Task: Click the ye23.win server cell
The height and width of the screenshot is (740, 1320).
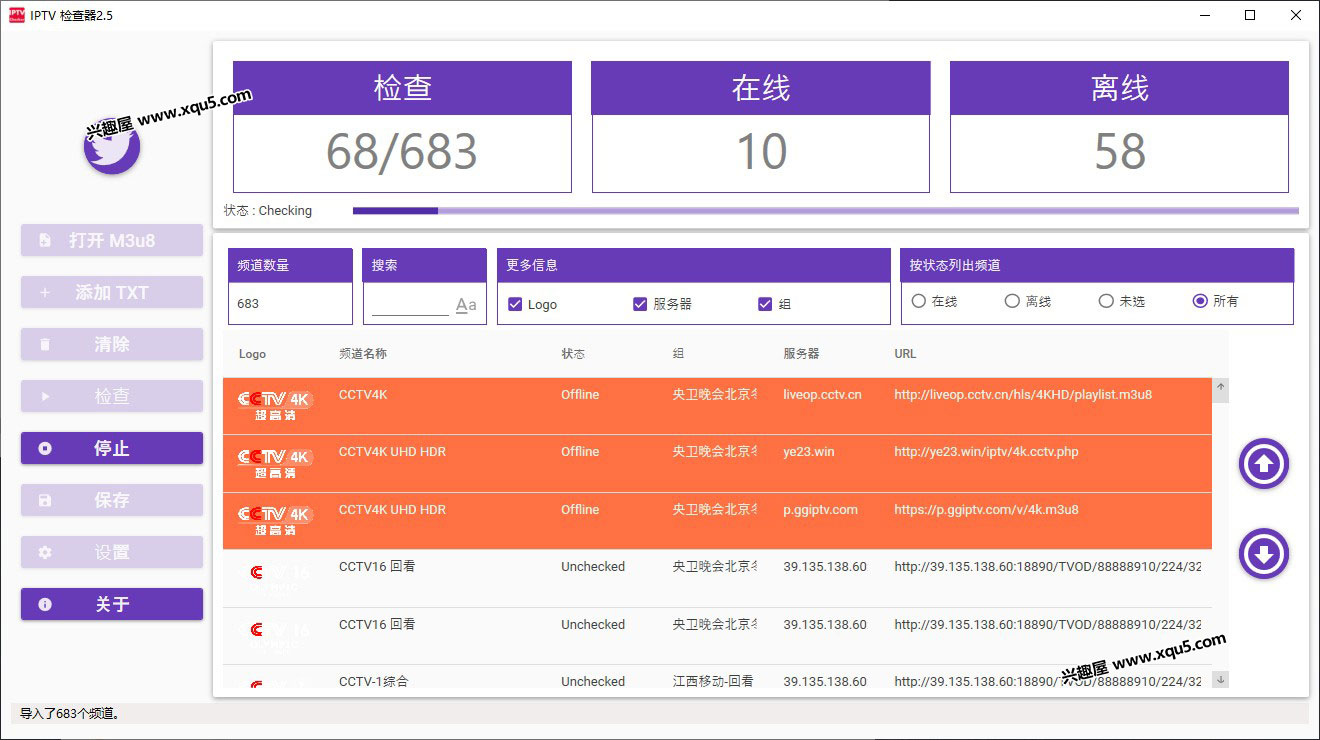Action: (x=809, y=452)
